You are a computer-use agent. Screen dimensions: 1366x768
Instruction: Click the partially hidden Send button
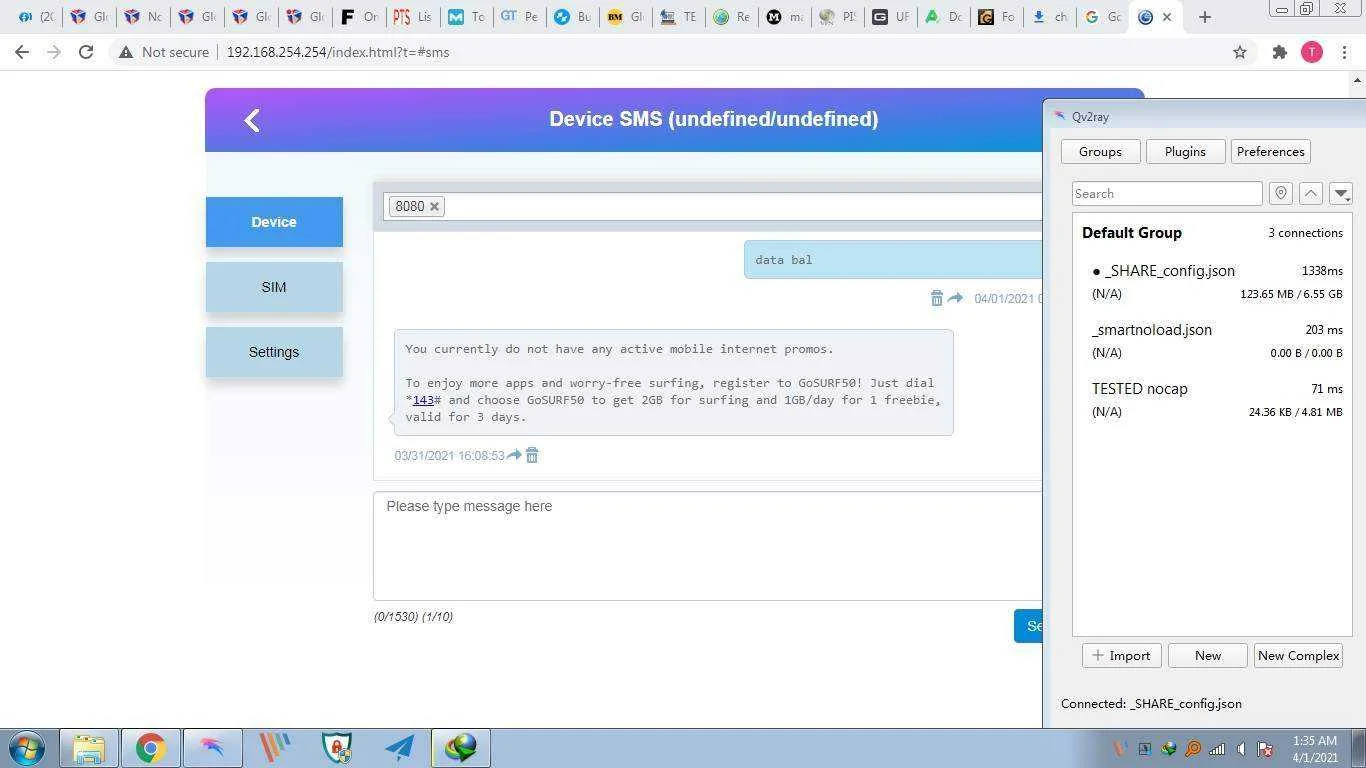coord(1028,626)
